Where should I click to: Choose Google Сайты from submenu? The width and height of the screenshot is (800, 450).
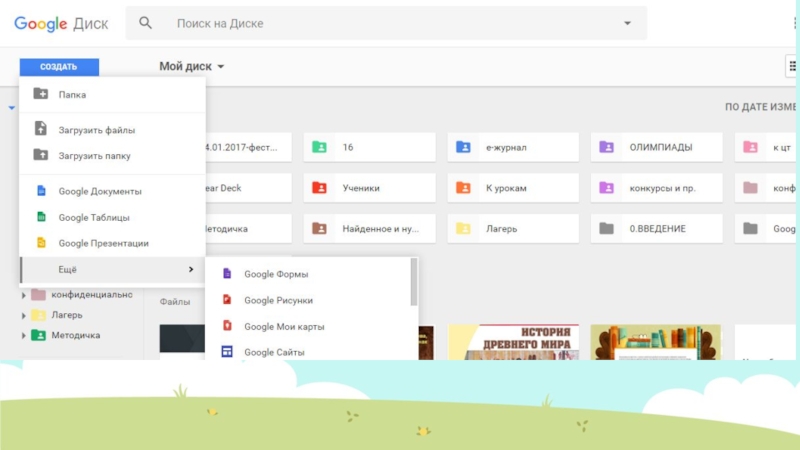coord(308,352)
